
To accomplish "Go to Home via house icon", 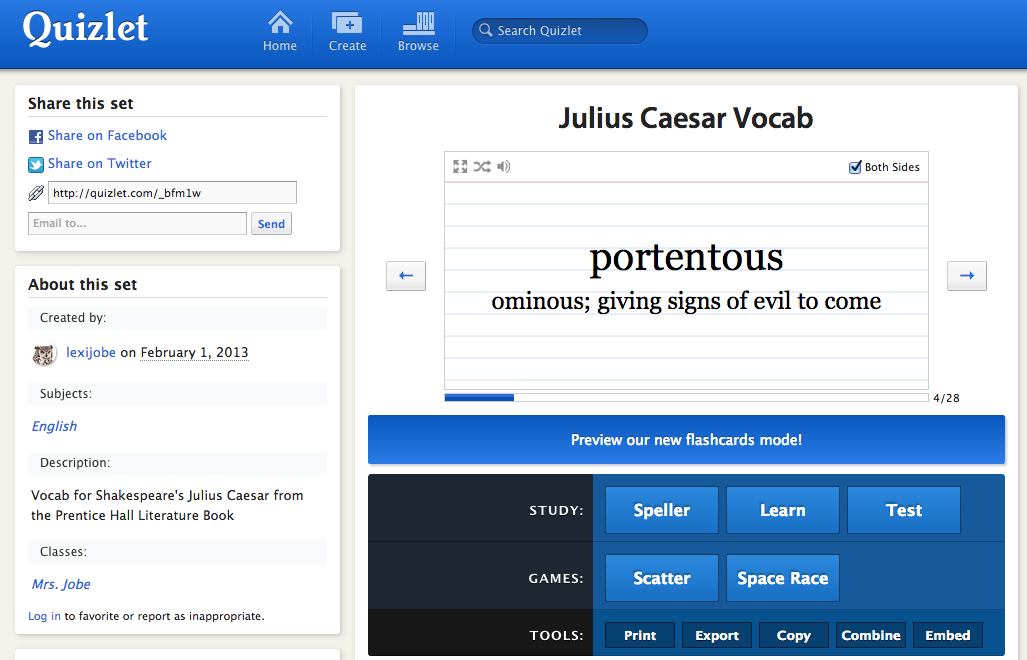I will point(280,23).
